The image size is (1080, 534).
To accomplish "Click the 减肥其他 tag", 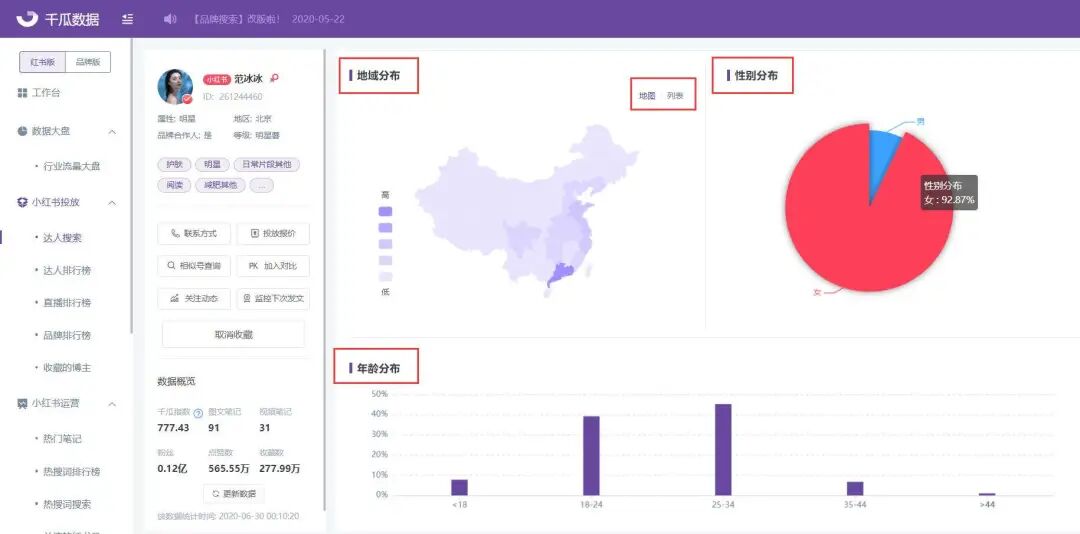I will tap(220, 185).
